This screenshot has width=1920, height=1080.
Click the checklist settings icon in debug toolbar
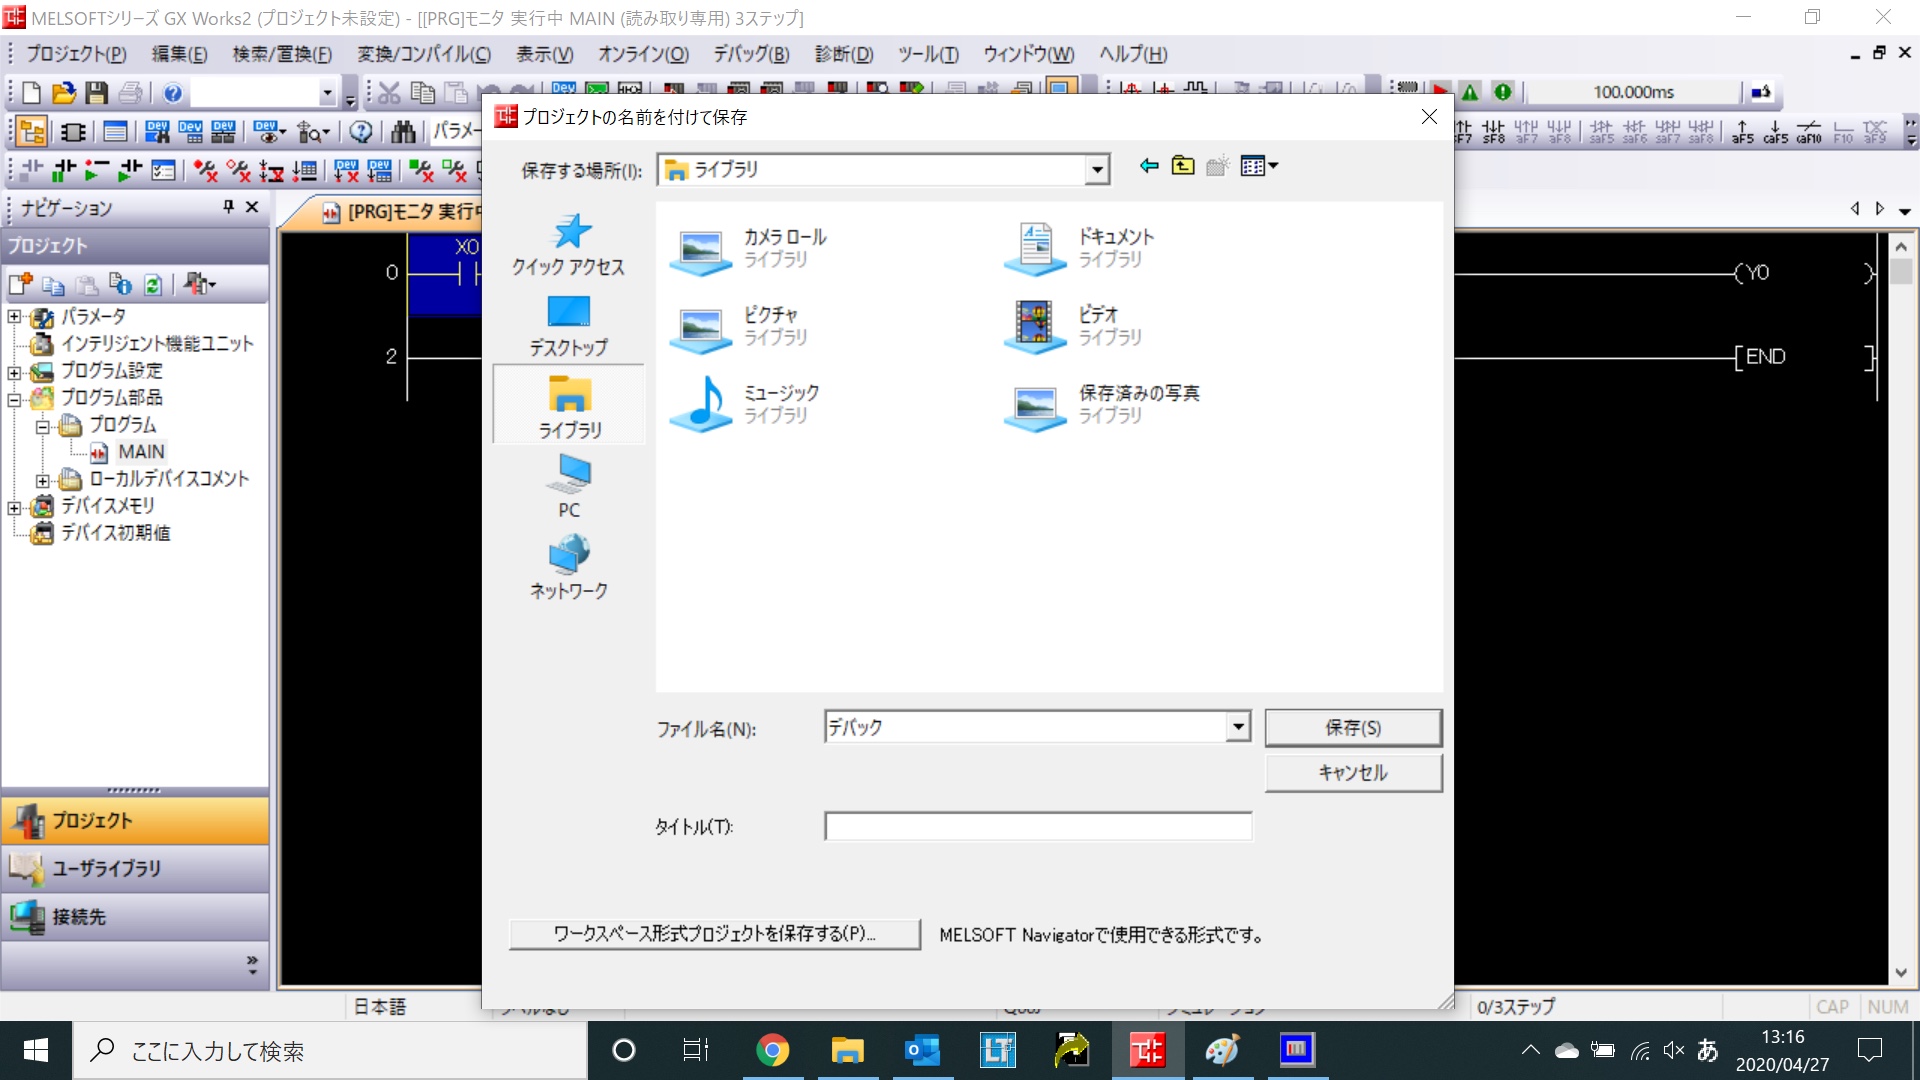[163, 171]
